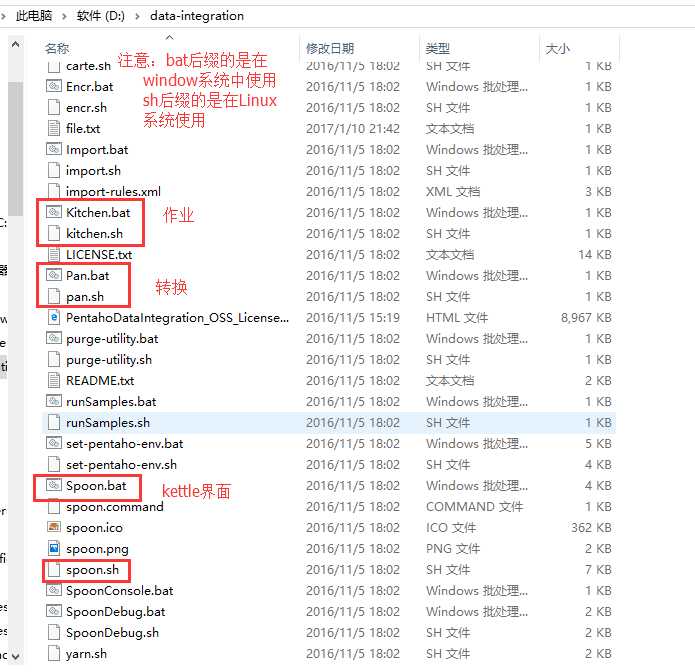The width and height of the screenshot is (695, 672).
Task: Click the kitchen.sh file icon
Action: 54,233
